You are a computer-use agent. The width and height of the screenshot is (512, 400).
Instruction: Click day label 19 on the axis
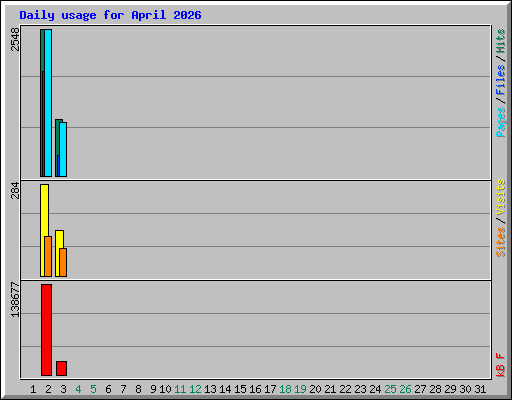[x=300, y=389]
